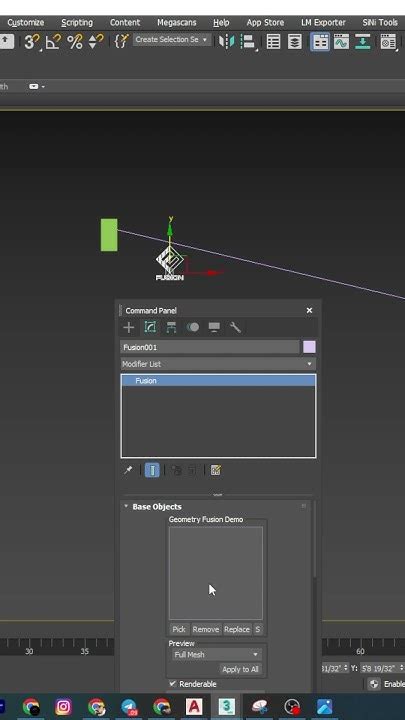Viewport: 405px width, 720px height.
Task: Click the green rectangle object in viewport
Action: pyautogui.click(x=109, y=235)
